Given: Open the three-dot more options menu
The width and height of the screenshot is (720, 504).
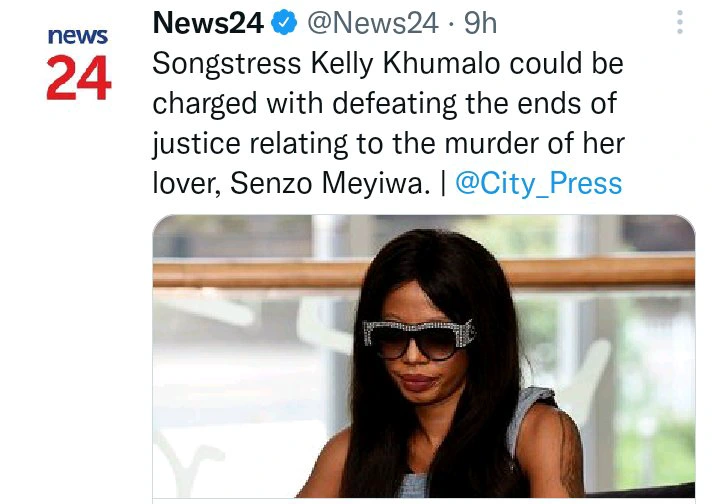Looking at the screenshot, I should click(x=680, y=22).
